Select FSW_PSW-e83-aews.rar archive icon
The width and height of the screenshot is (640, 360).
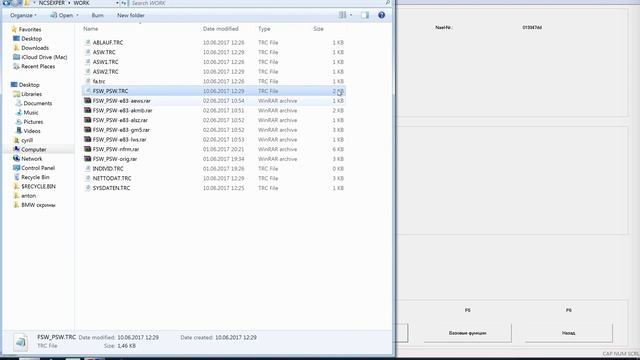(x=87, y=101)
